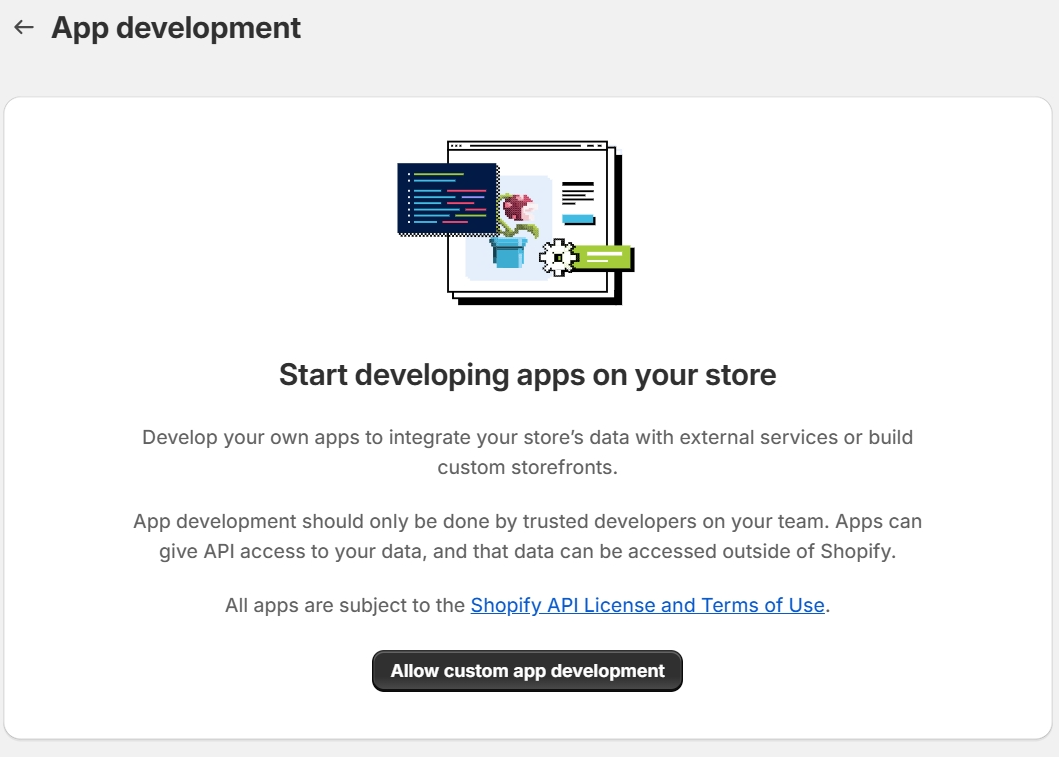Select the Start developing apps on your store heading
The image size is (1059, 757).
(528, 375)
